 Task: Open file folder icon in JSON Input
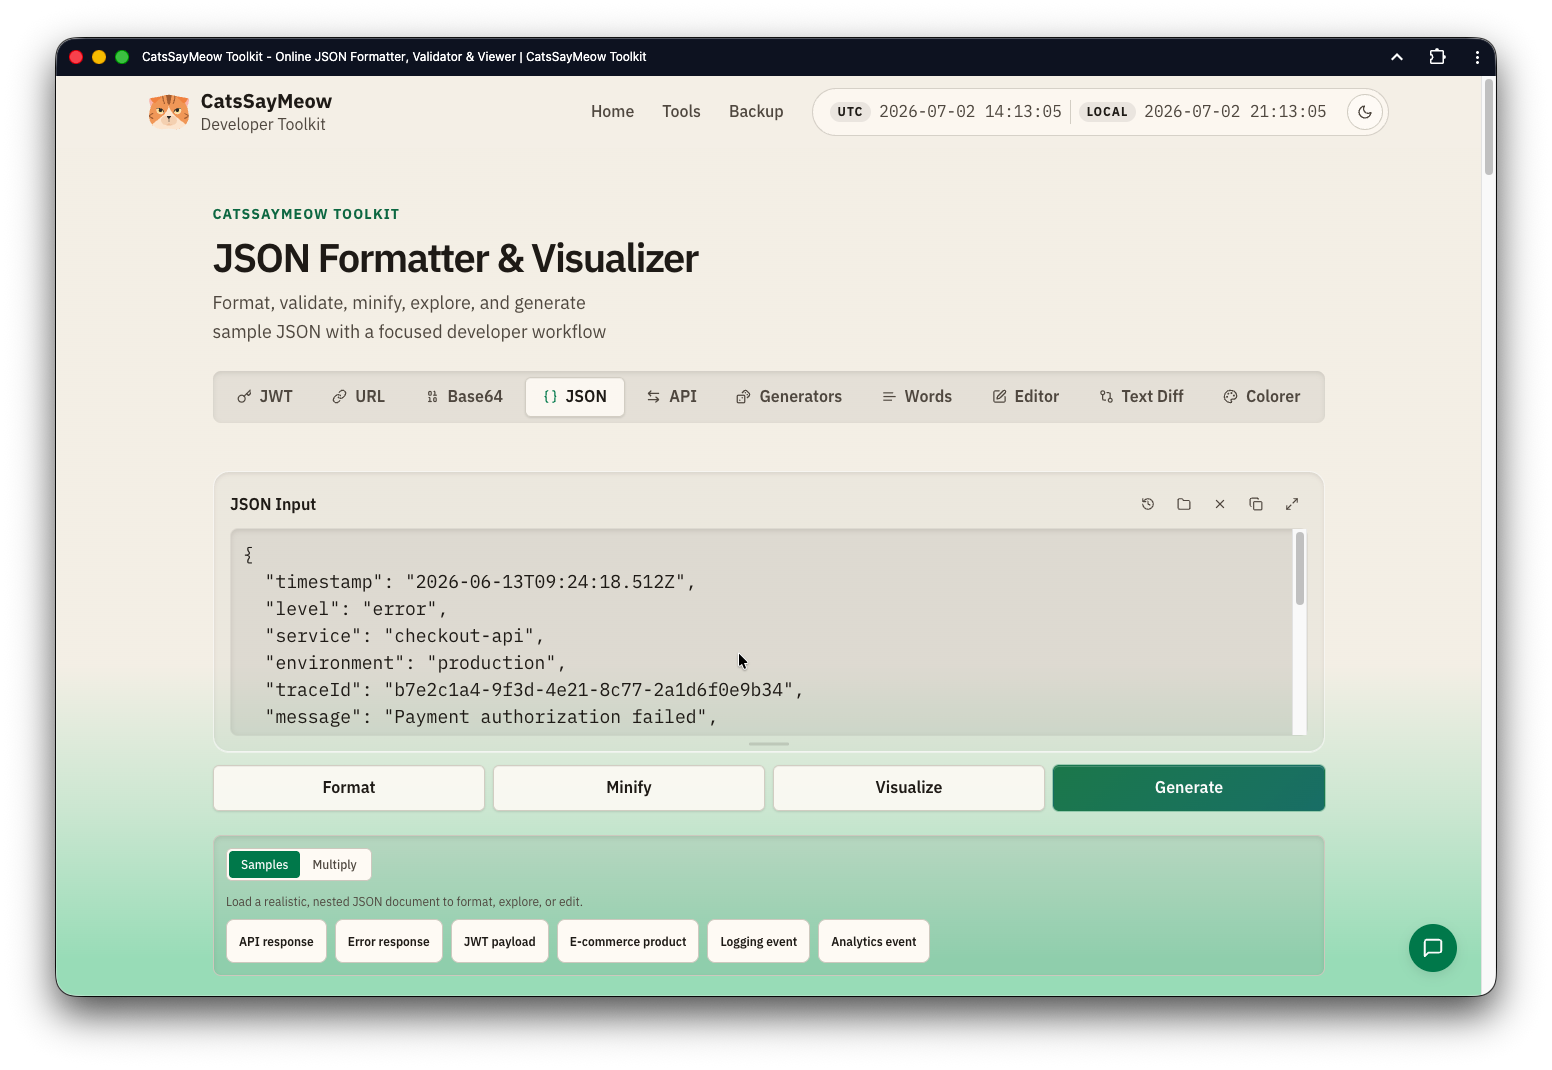click(1184, 504)
